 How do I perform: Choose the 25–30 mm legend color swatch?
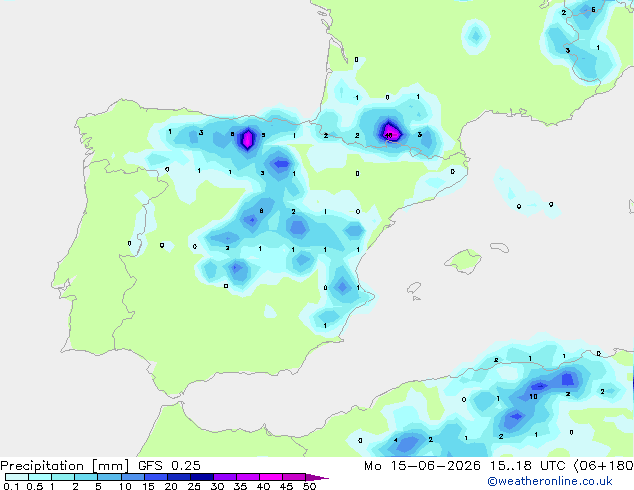point(201,477)
